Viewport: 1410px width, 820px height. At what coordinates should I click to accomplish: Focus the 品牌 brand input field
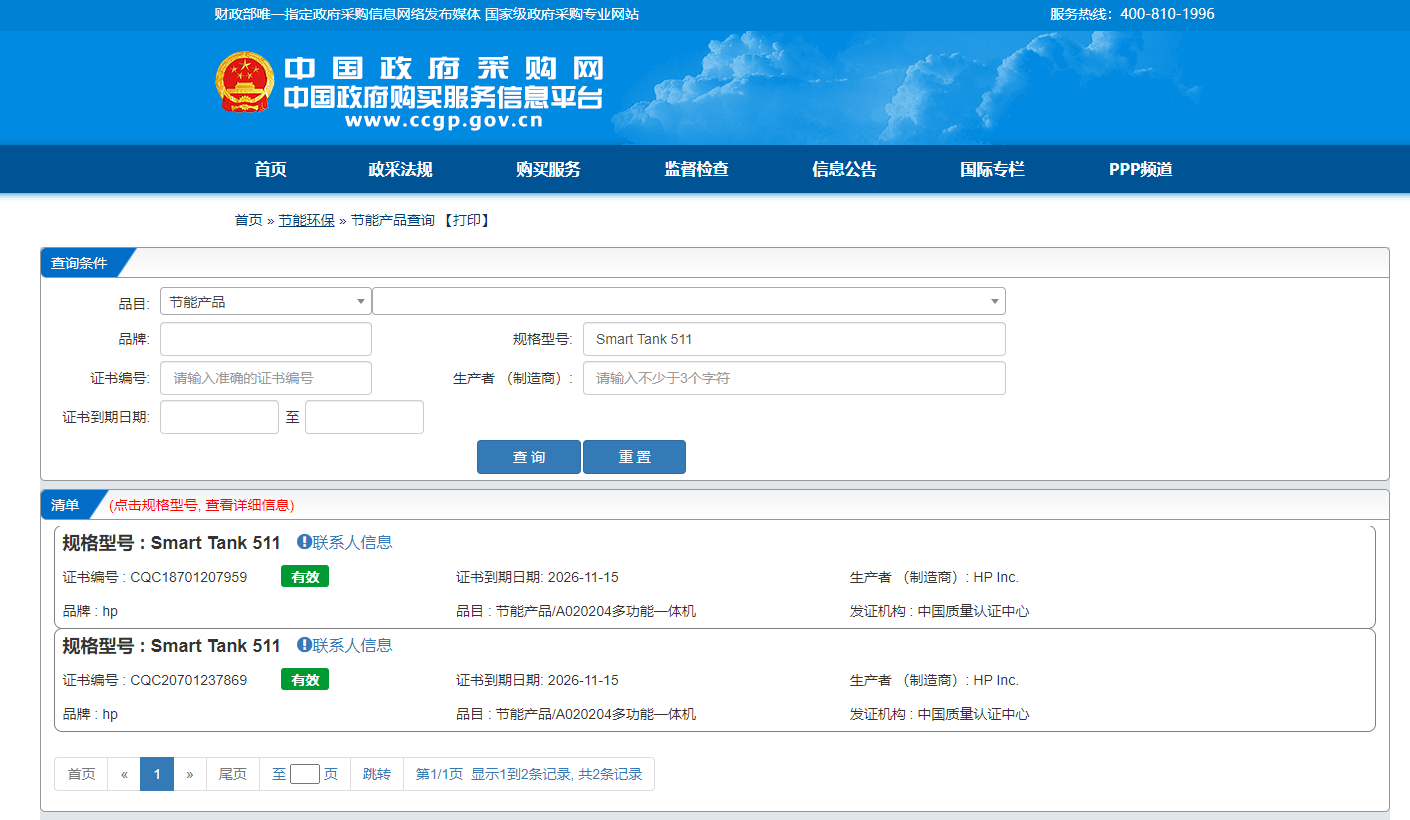[x=265, y=339]
